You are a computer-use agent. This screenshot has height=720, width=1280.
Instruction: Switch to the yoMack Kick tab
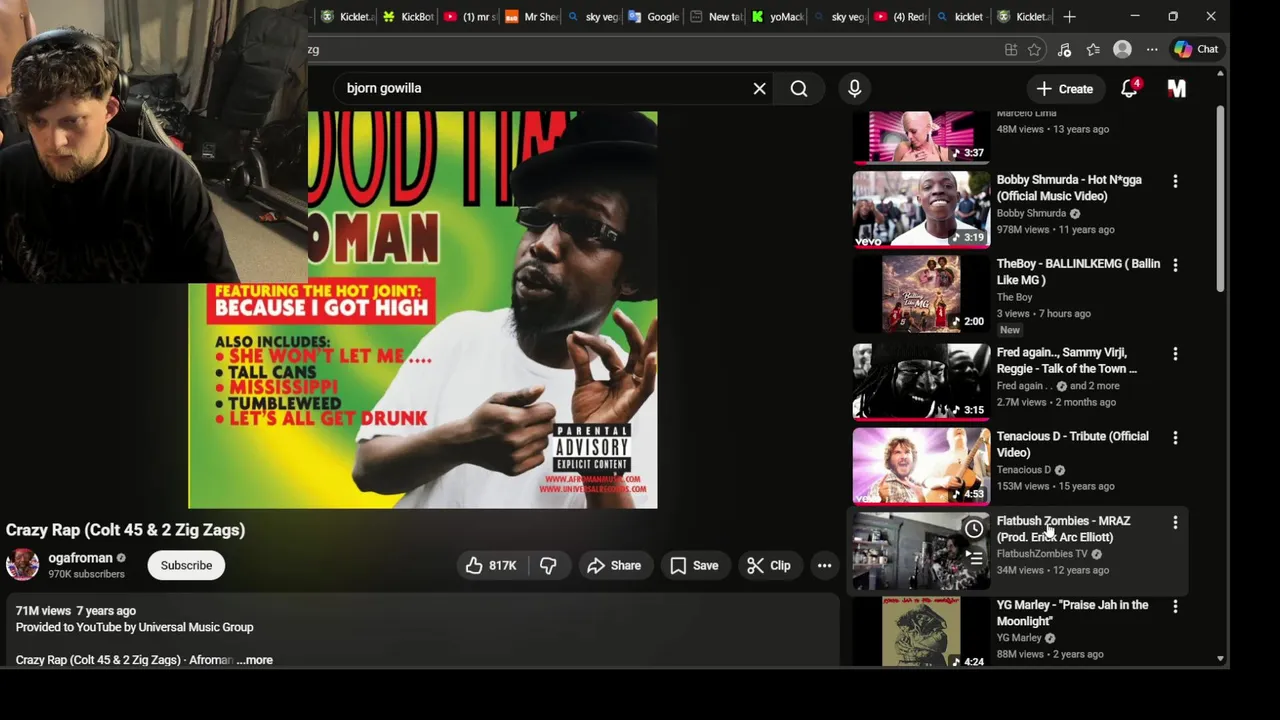(777, 17)
